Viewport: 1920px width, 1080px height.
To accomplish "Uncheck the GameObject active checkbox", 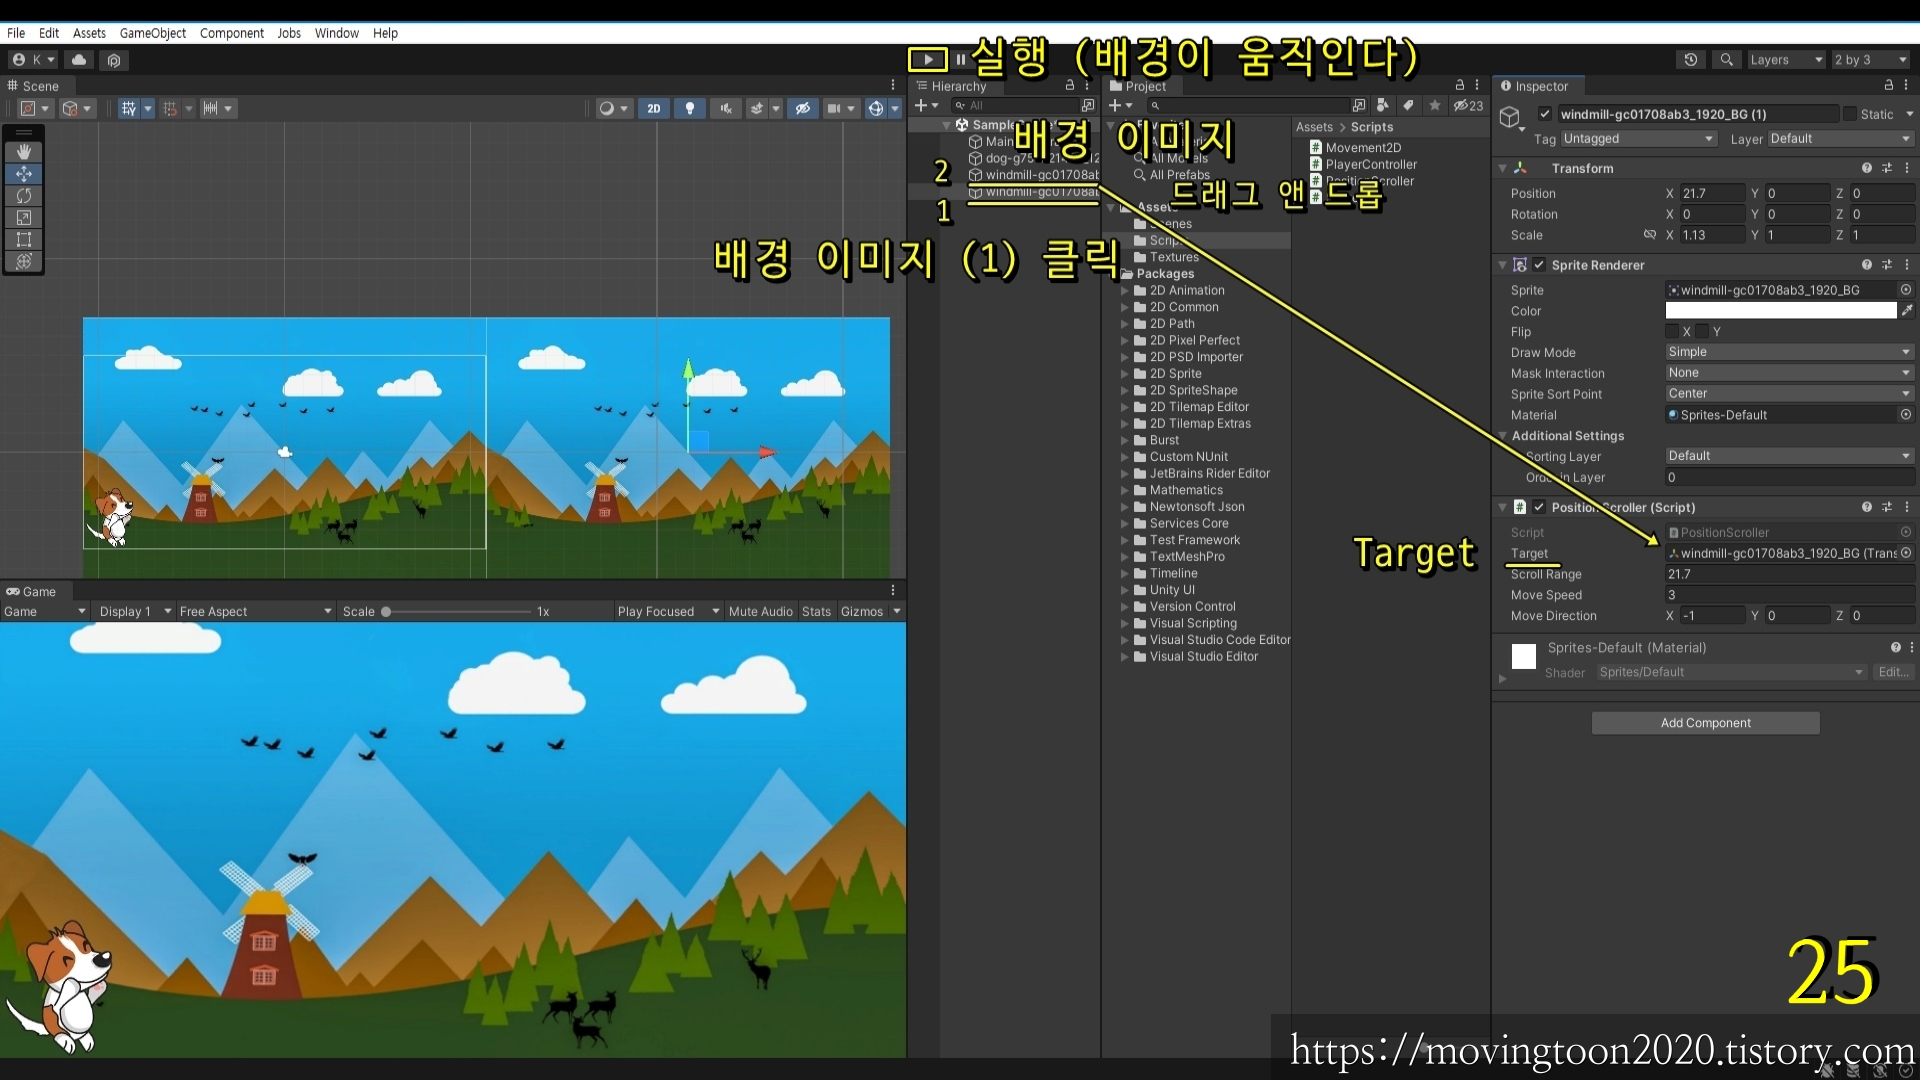I will [x=1545, y=114].
